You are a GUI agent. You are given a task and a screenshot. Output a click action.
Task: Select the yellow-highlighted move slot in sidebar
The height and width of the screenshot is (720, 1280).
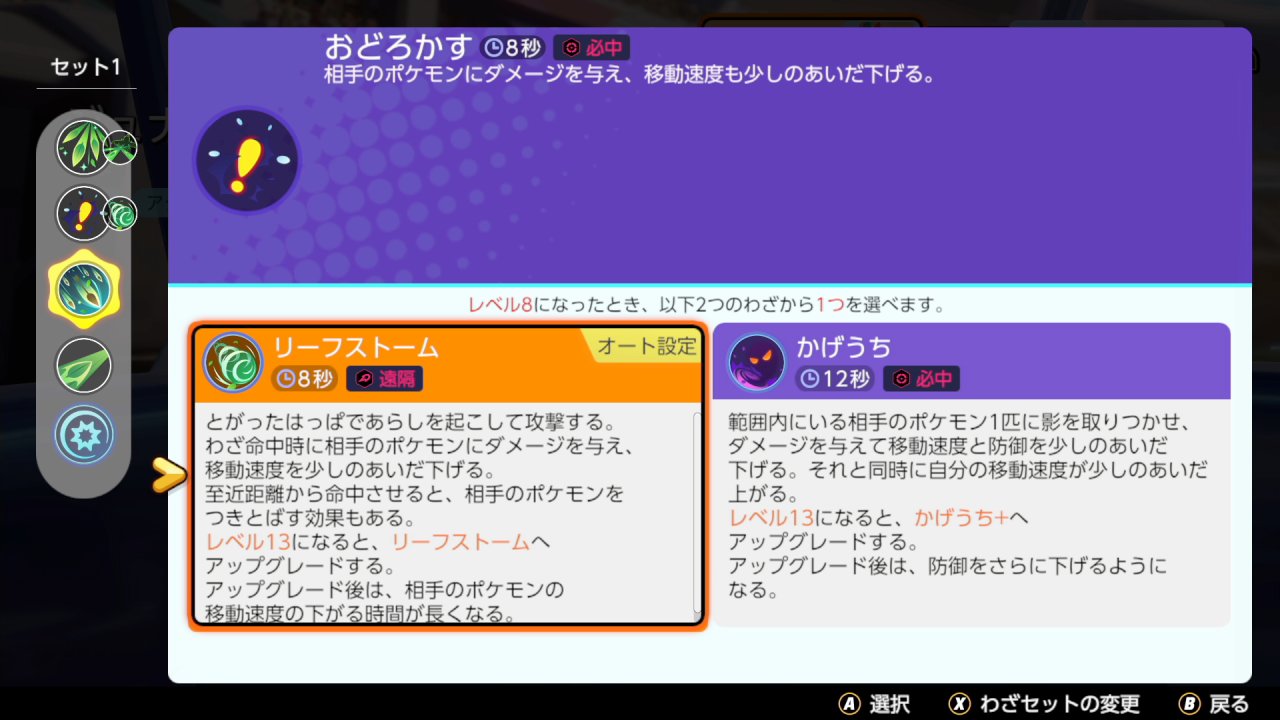pyautogui.click(x=84, y=287)
